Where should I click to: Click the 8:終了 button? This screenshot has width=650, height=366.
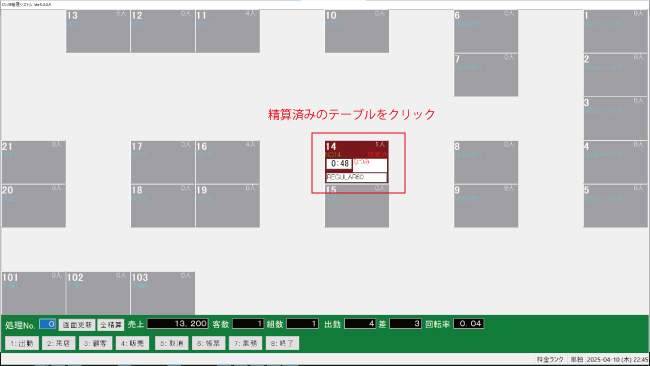(282, 343)
